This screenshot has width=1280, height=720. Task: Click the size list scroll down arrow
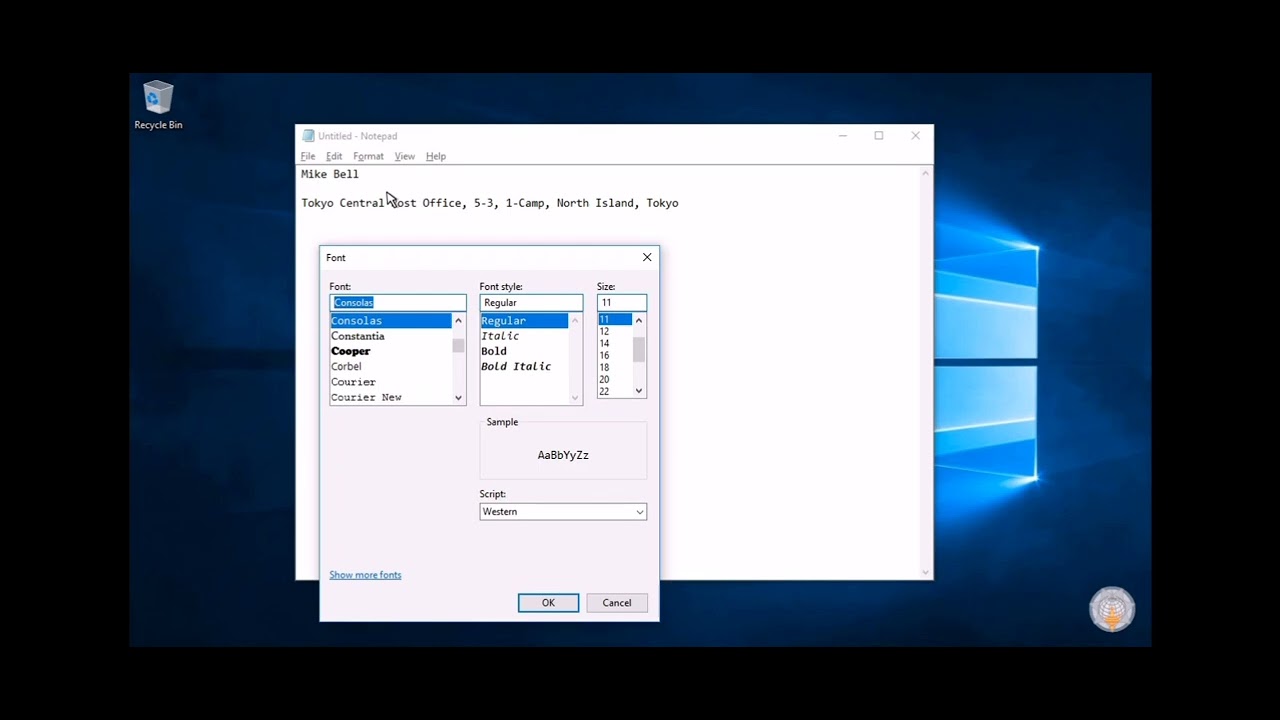point(639,391)
